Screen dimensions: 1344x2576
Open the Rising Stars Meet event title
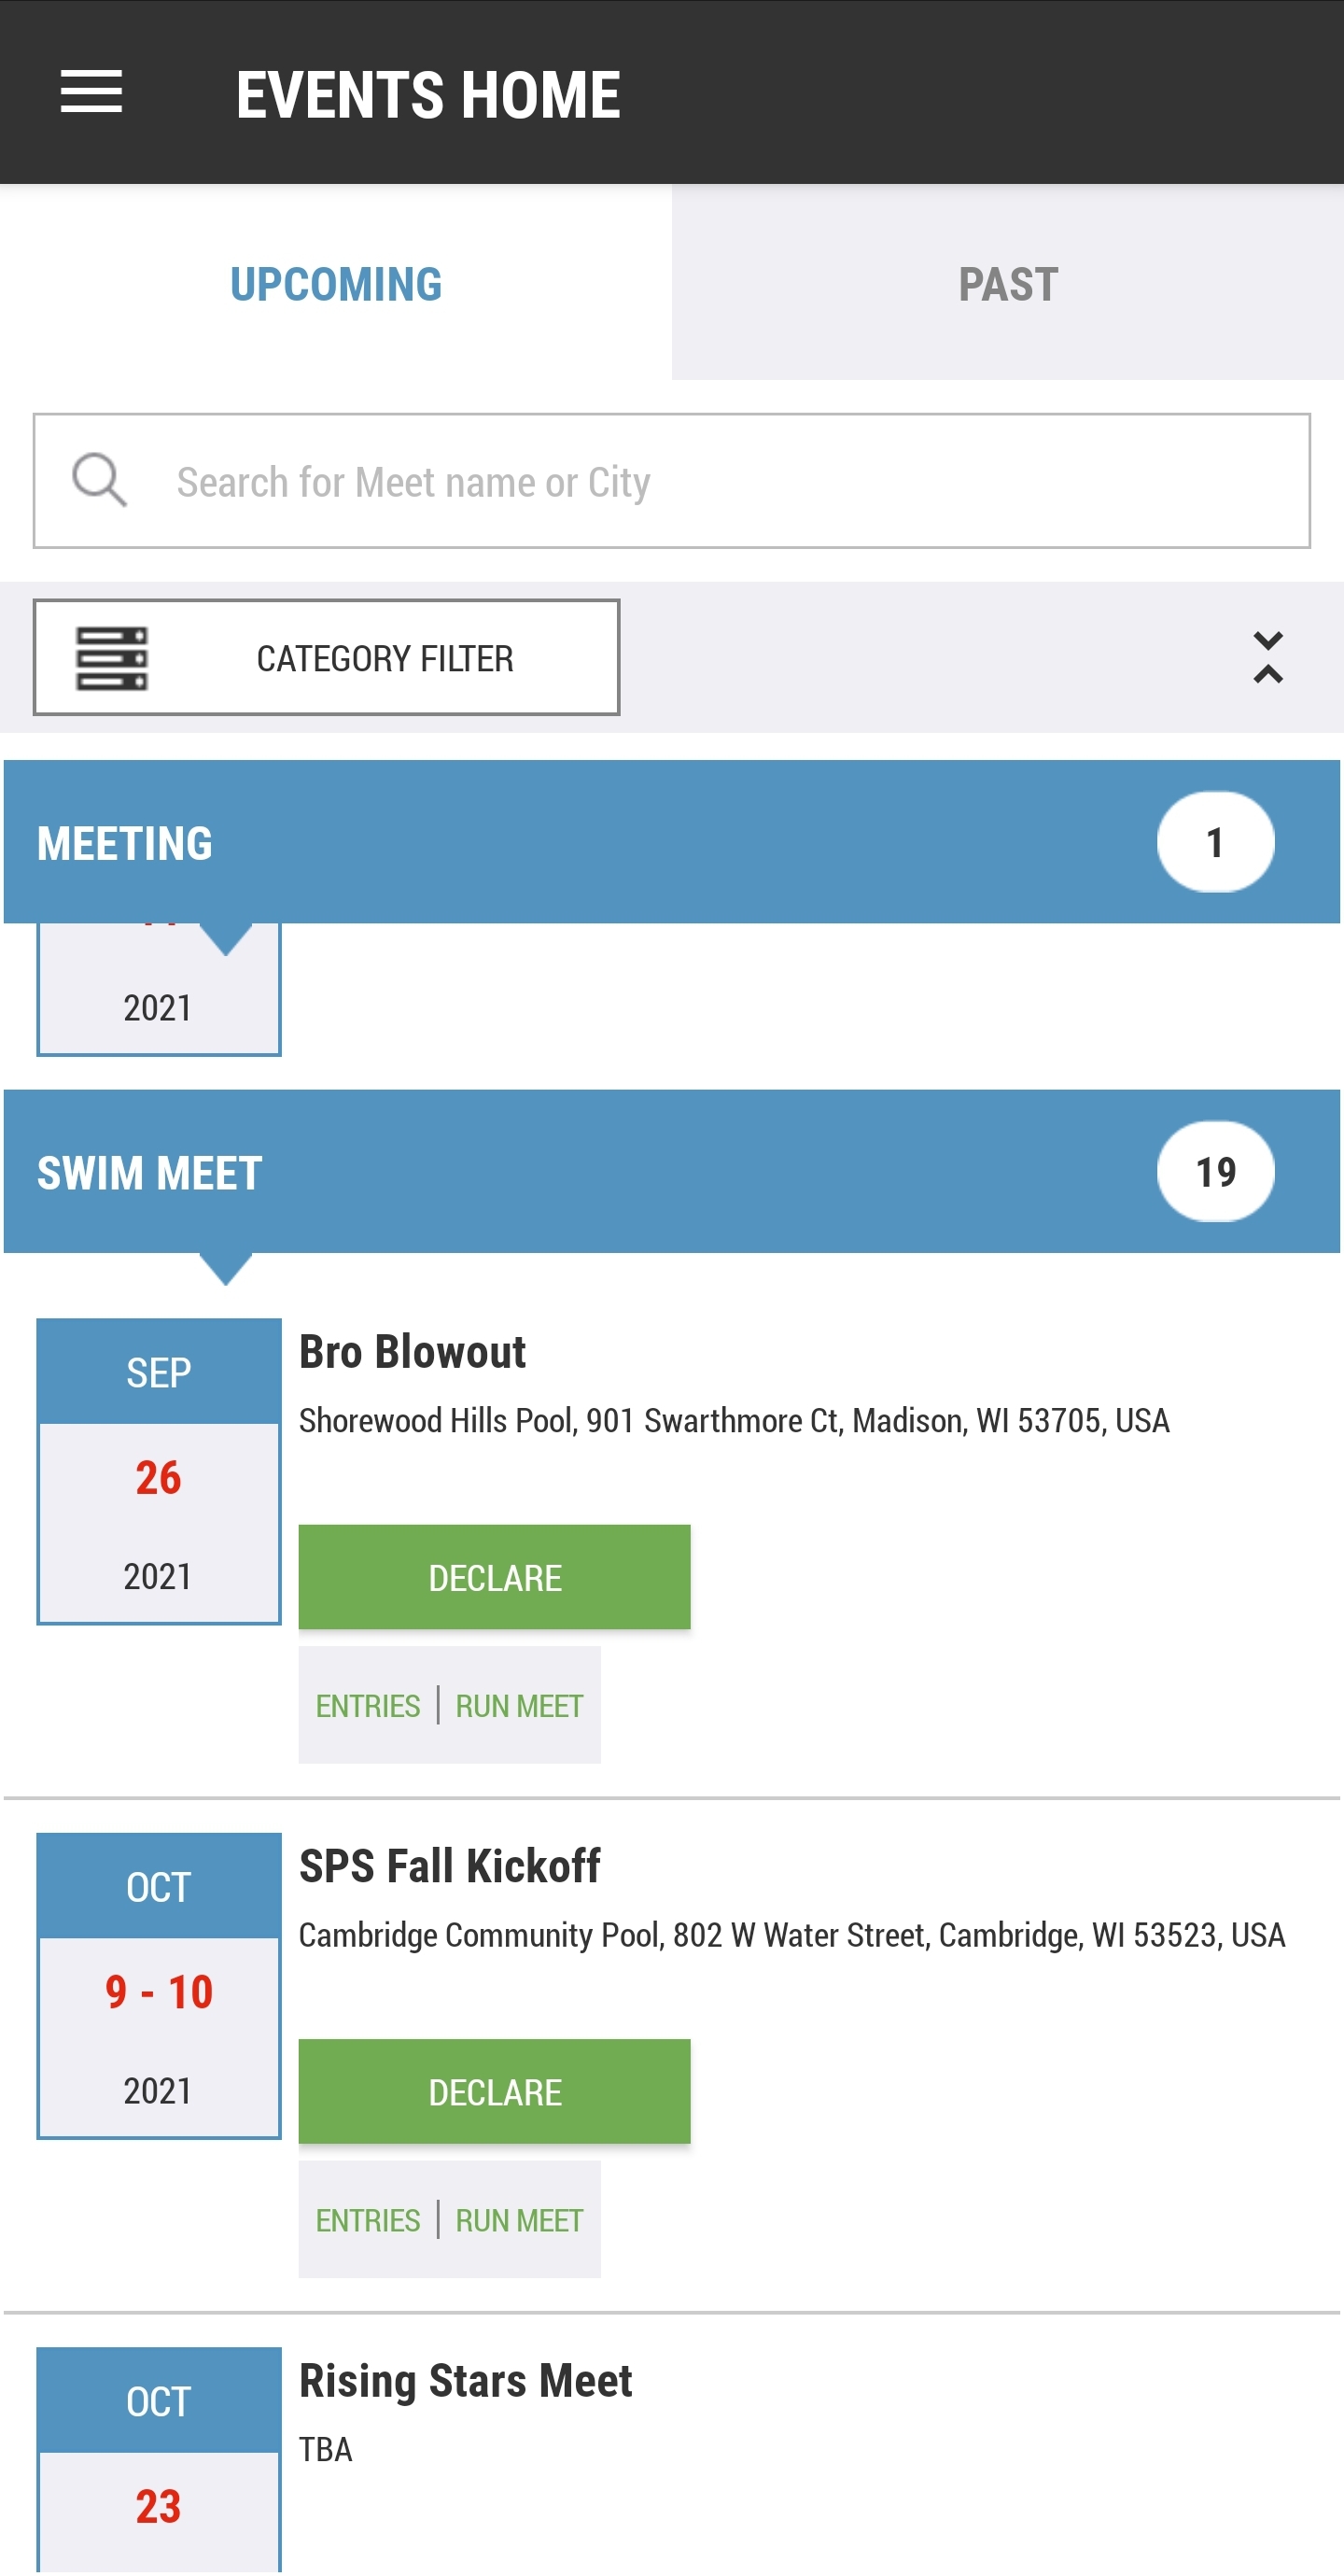click(x=465, y=2381)
